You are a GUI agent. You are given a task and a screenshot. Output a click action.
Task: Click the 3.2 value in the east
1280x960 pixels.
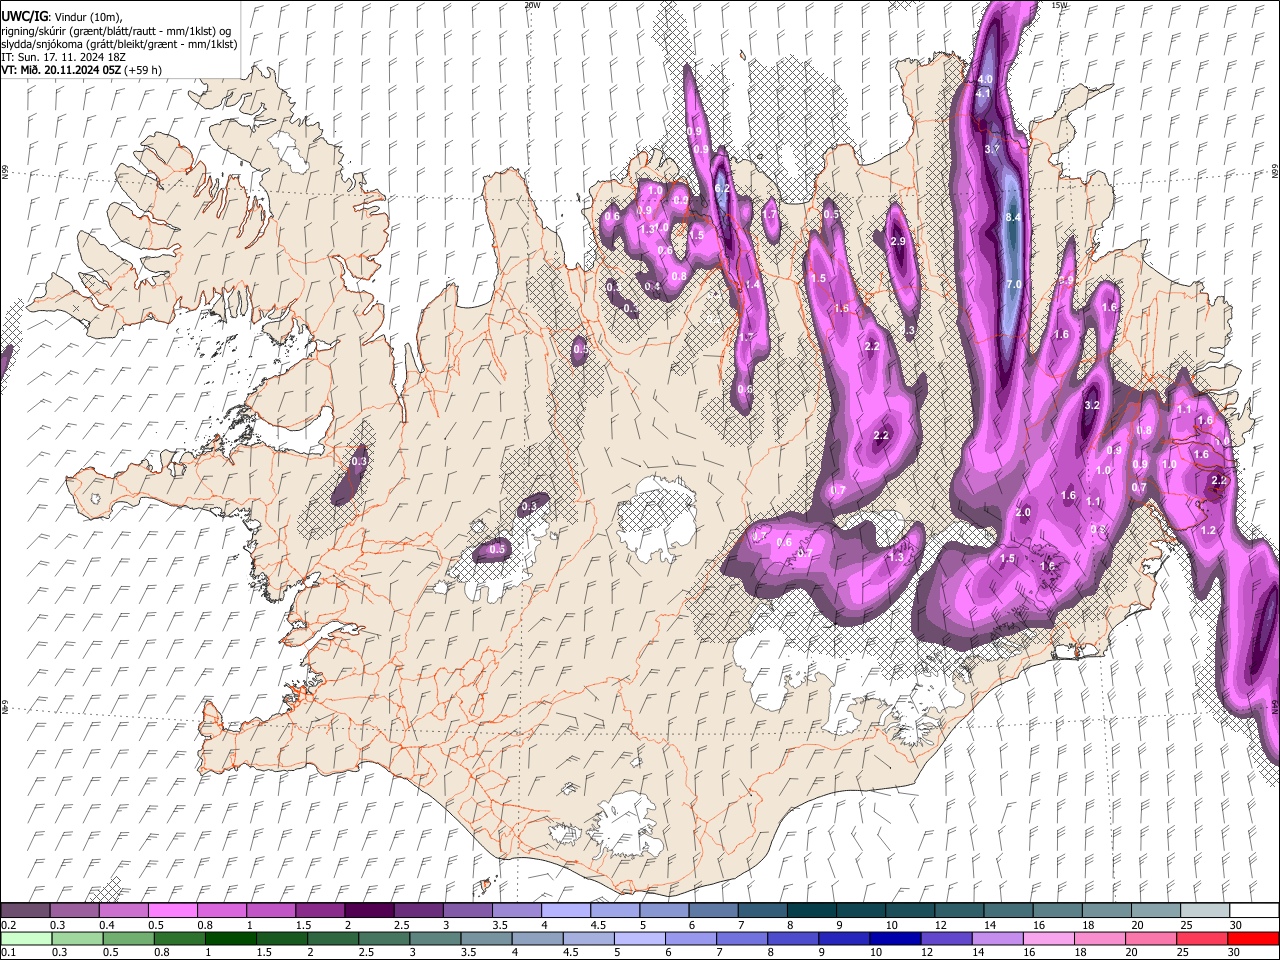tap(1092, 405)
